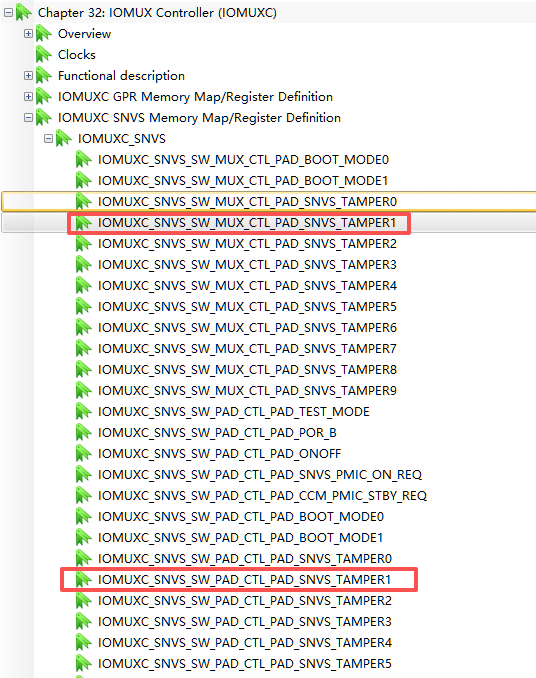This screenshot has height=678, width=536.
Task: Go to IOMUXC_SNVS_SW_PAD_CTL_PAD_ONOFF
Action: [x=220, y=454]
